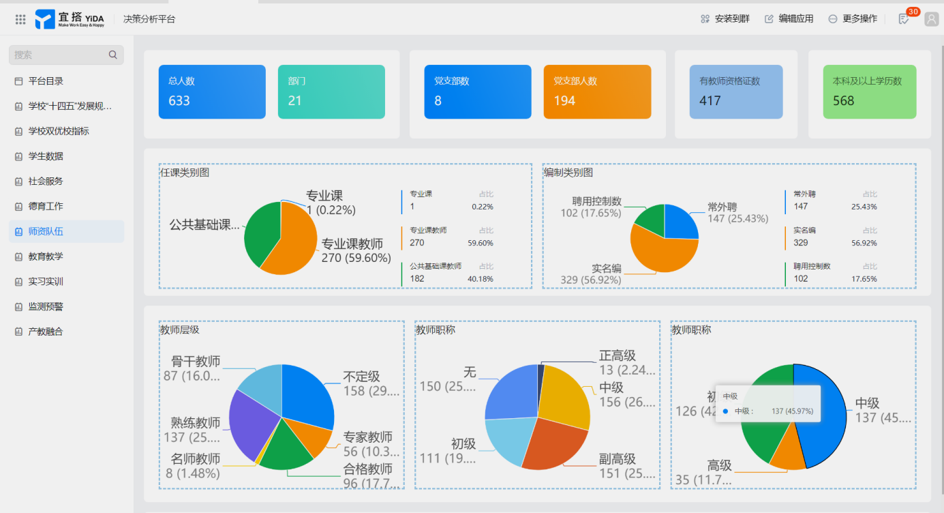Click 公共基础课教师 182 legend row
This screenshot has width=944, height=513.
point(447,273)
